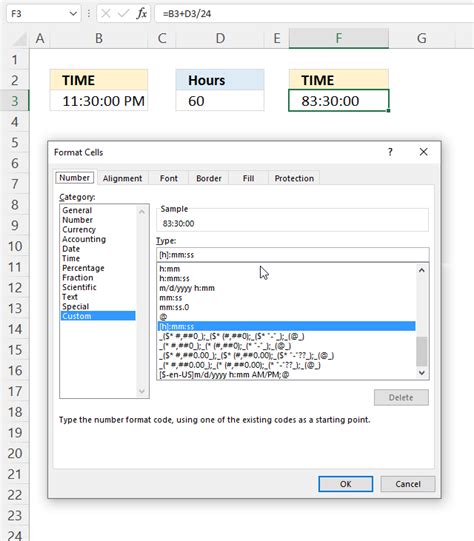Click the Format Cells help question mark
This screenshot has height=541, width=474.
tap(390, 152)
